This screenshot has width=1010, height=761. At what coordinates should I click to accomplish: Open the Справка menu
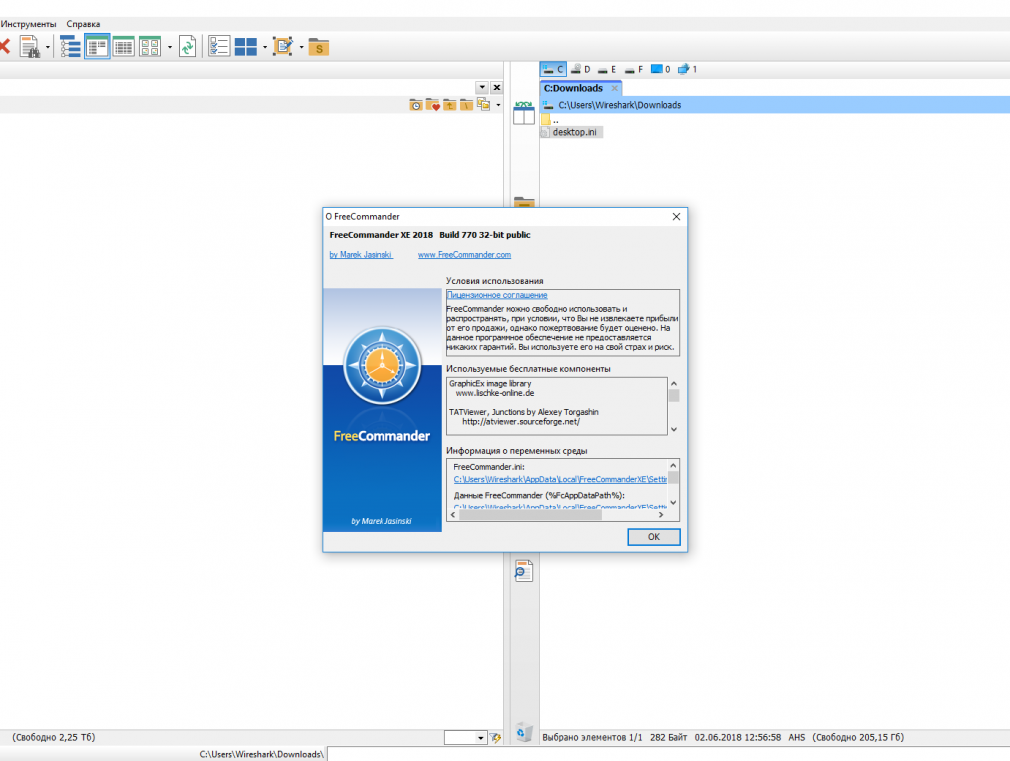point(83,24)
